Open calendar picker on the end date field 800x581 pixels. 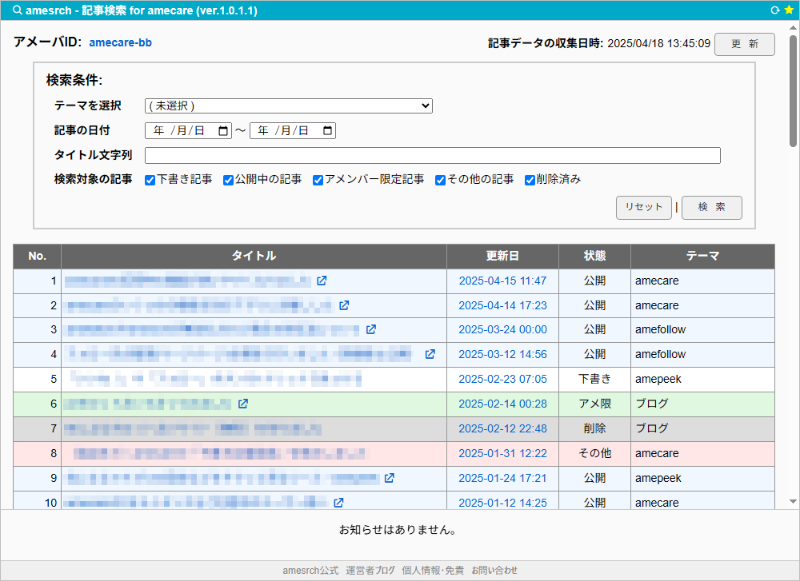click(x=328, y=131)
